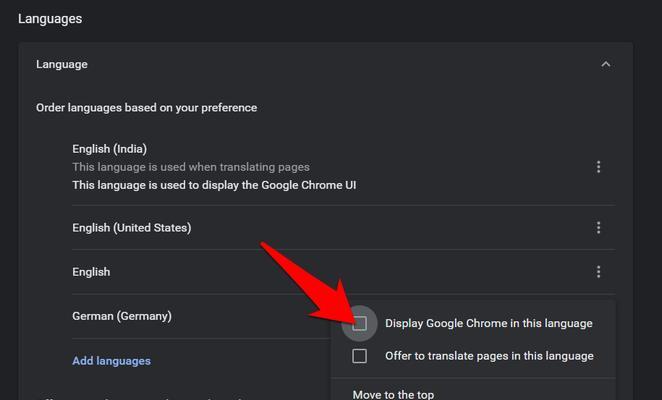Screen dimensions: 662x400
Task: Click the plain English language entry
Action: click(x=91, y=272)
